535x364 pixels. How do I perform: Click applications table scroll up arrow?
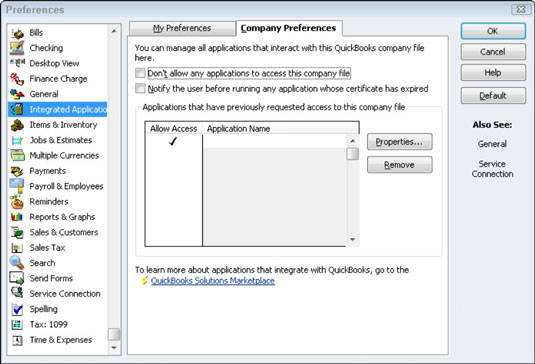[x=352, y=141]
